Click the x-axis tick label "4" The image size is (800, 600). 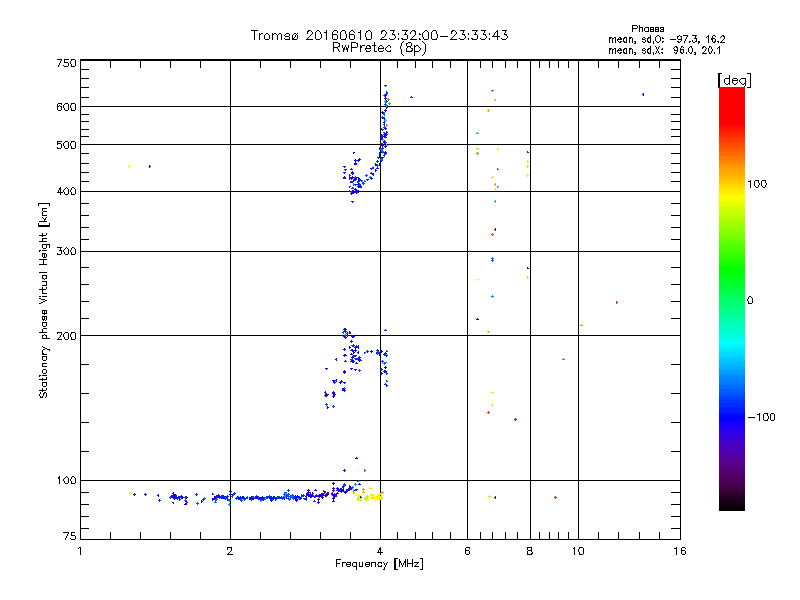(380, 551)
